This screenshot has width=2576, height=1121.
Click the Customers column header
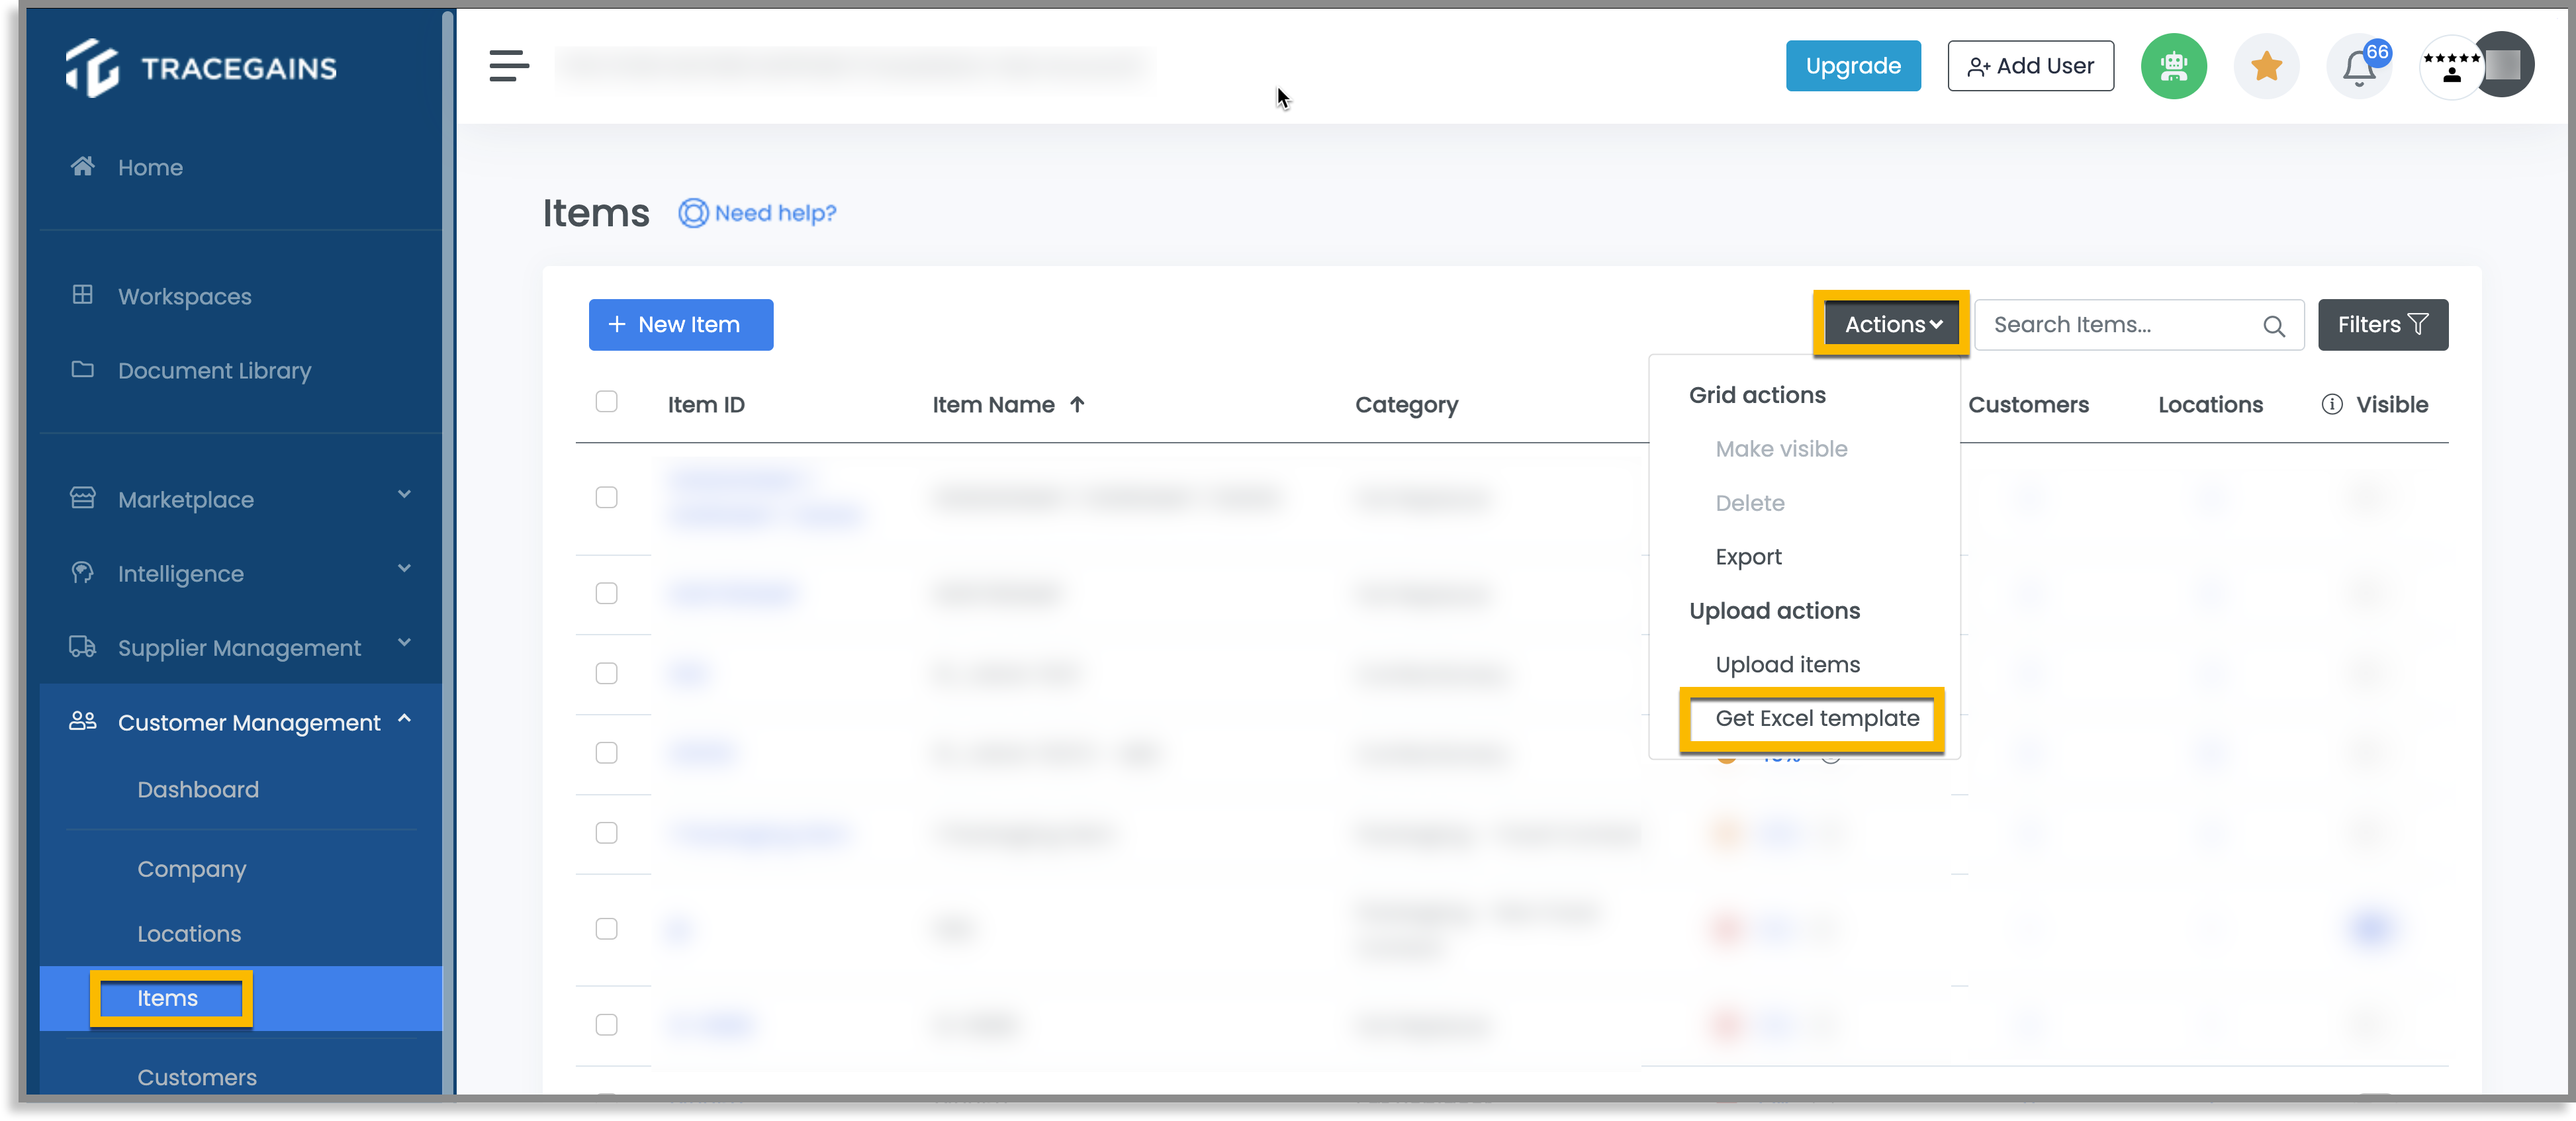click(x=2028, y=404)
